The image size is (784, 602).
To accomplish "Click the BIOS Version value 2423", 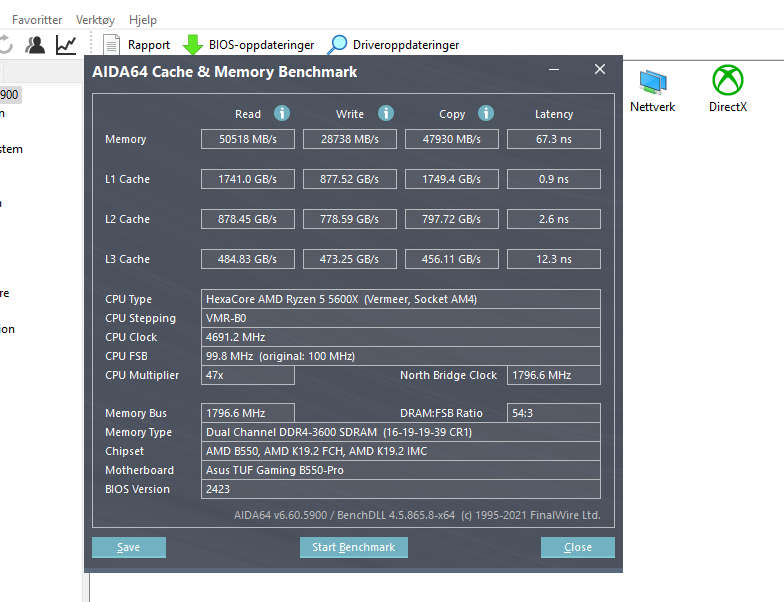I will 401,489.
